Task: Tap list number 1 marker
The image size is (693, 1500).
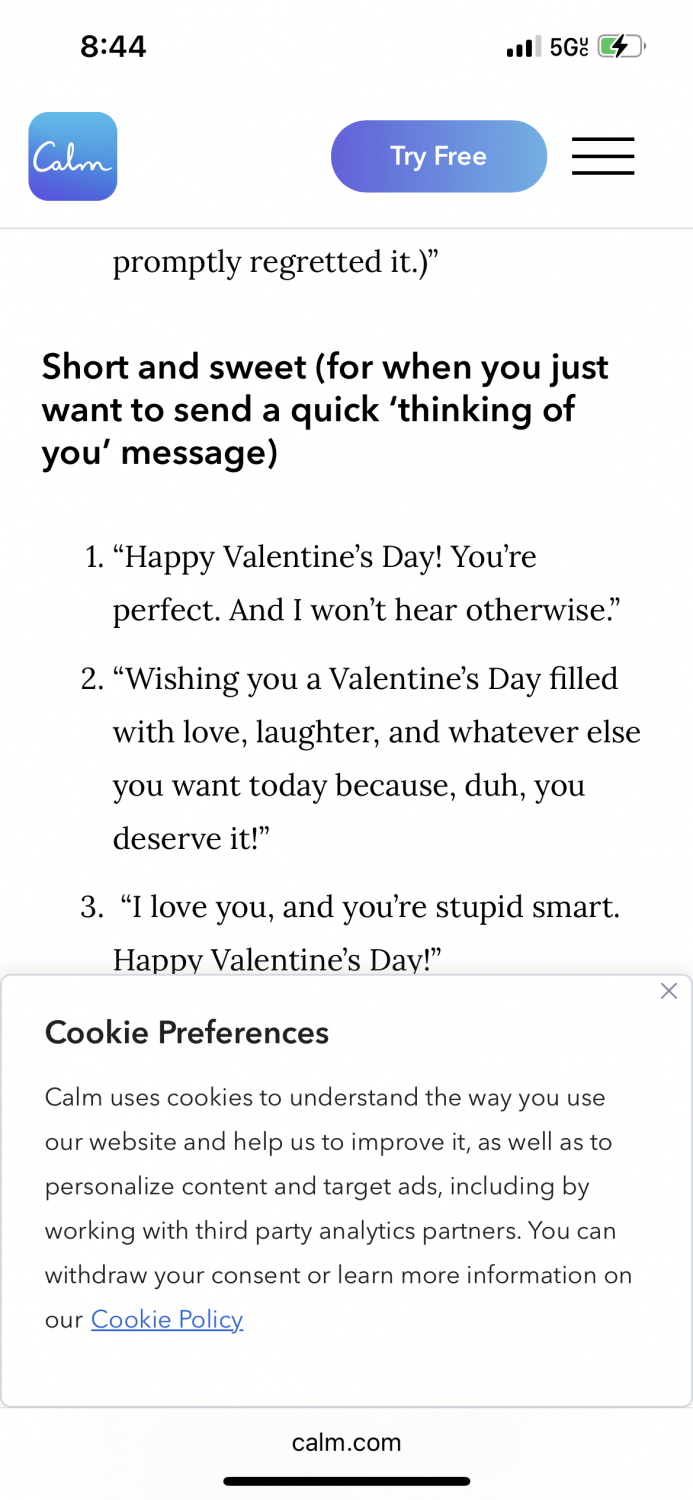Action: coord(94,558)
